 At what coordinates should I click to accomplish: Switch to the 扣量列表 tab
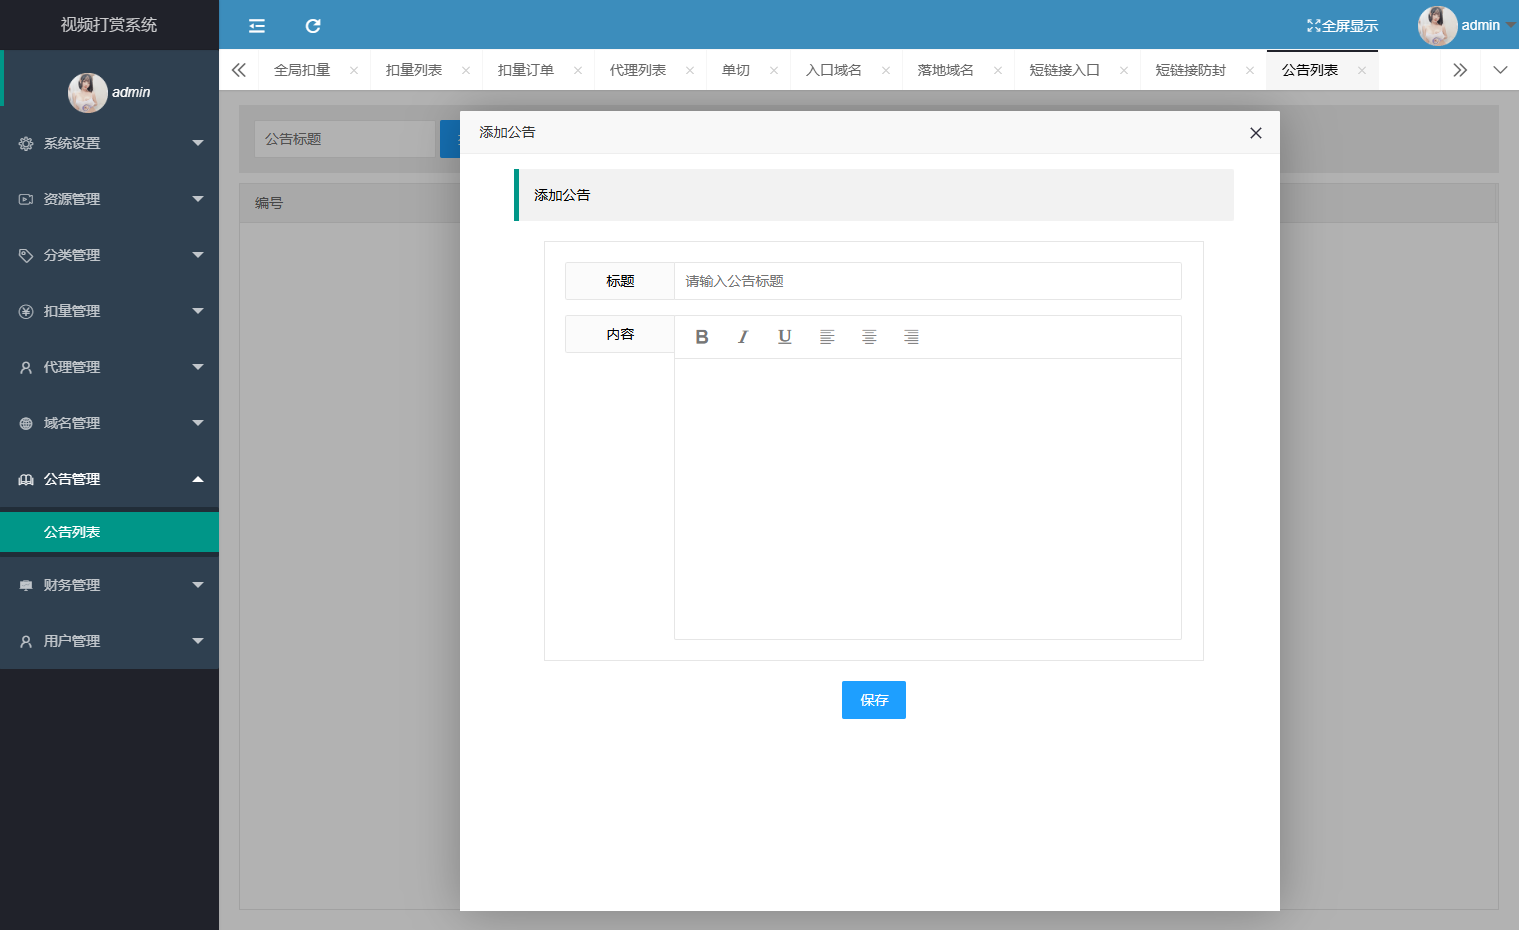click(x=414, y=70)
